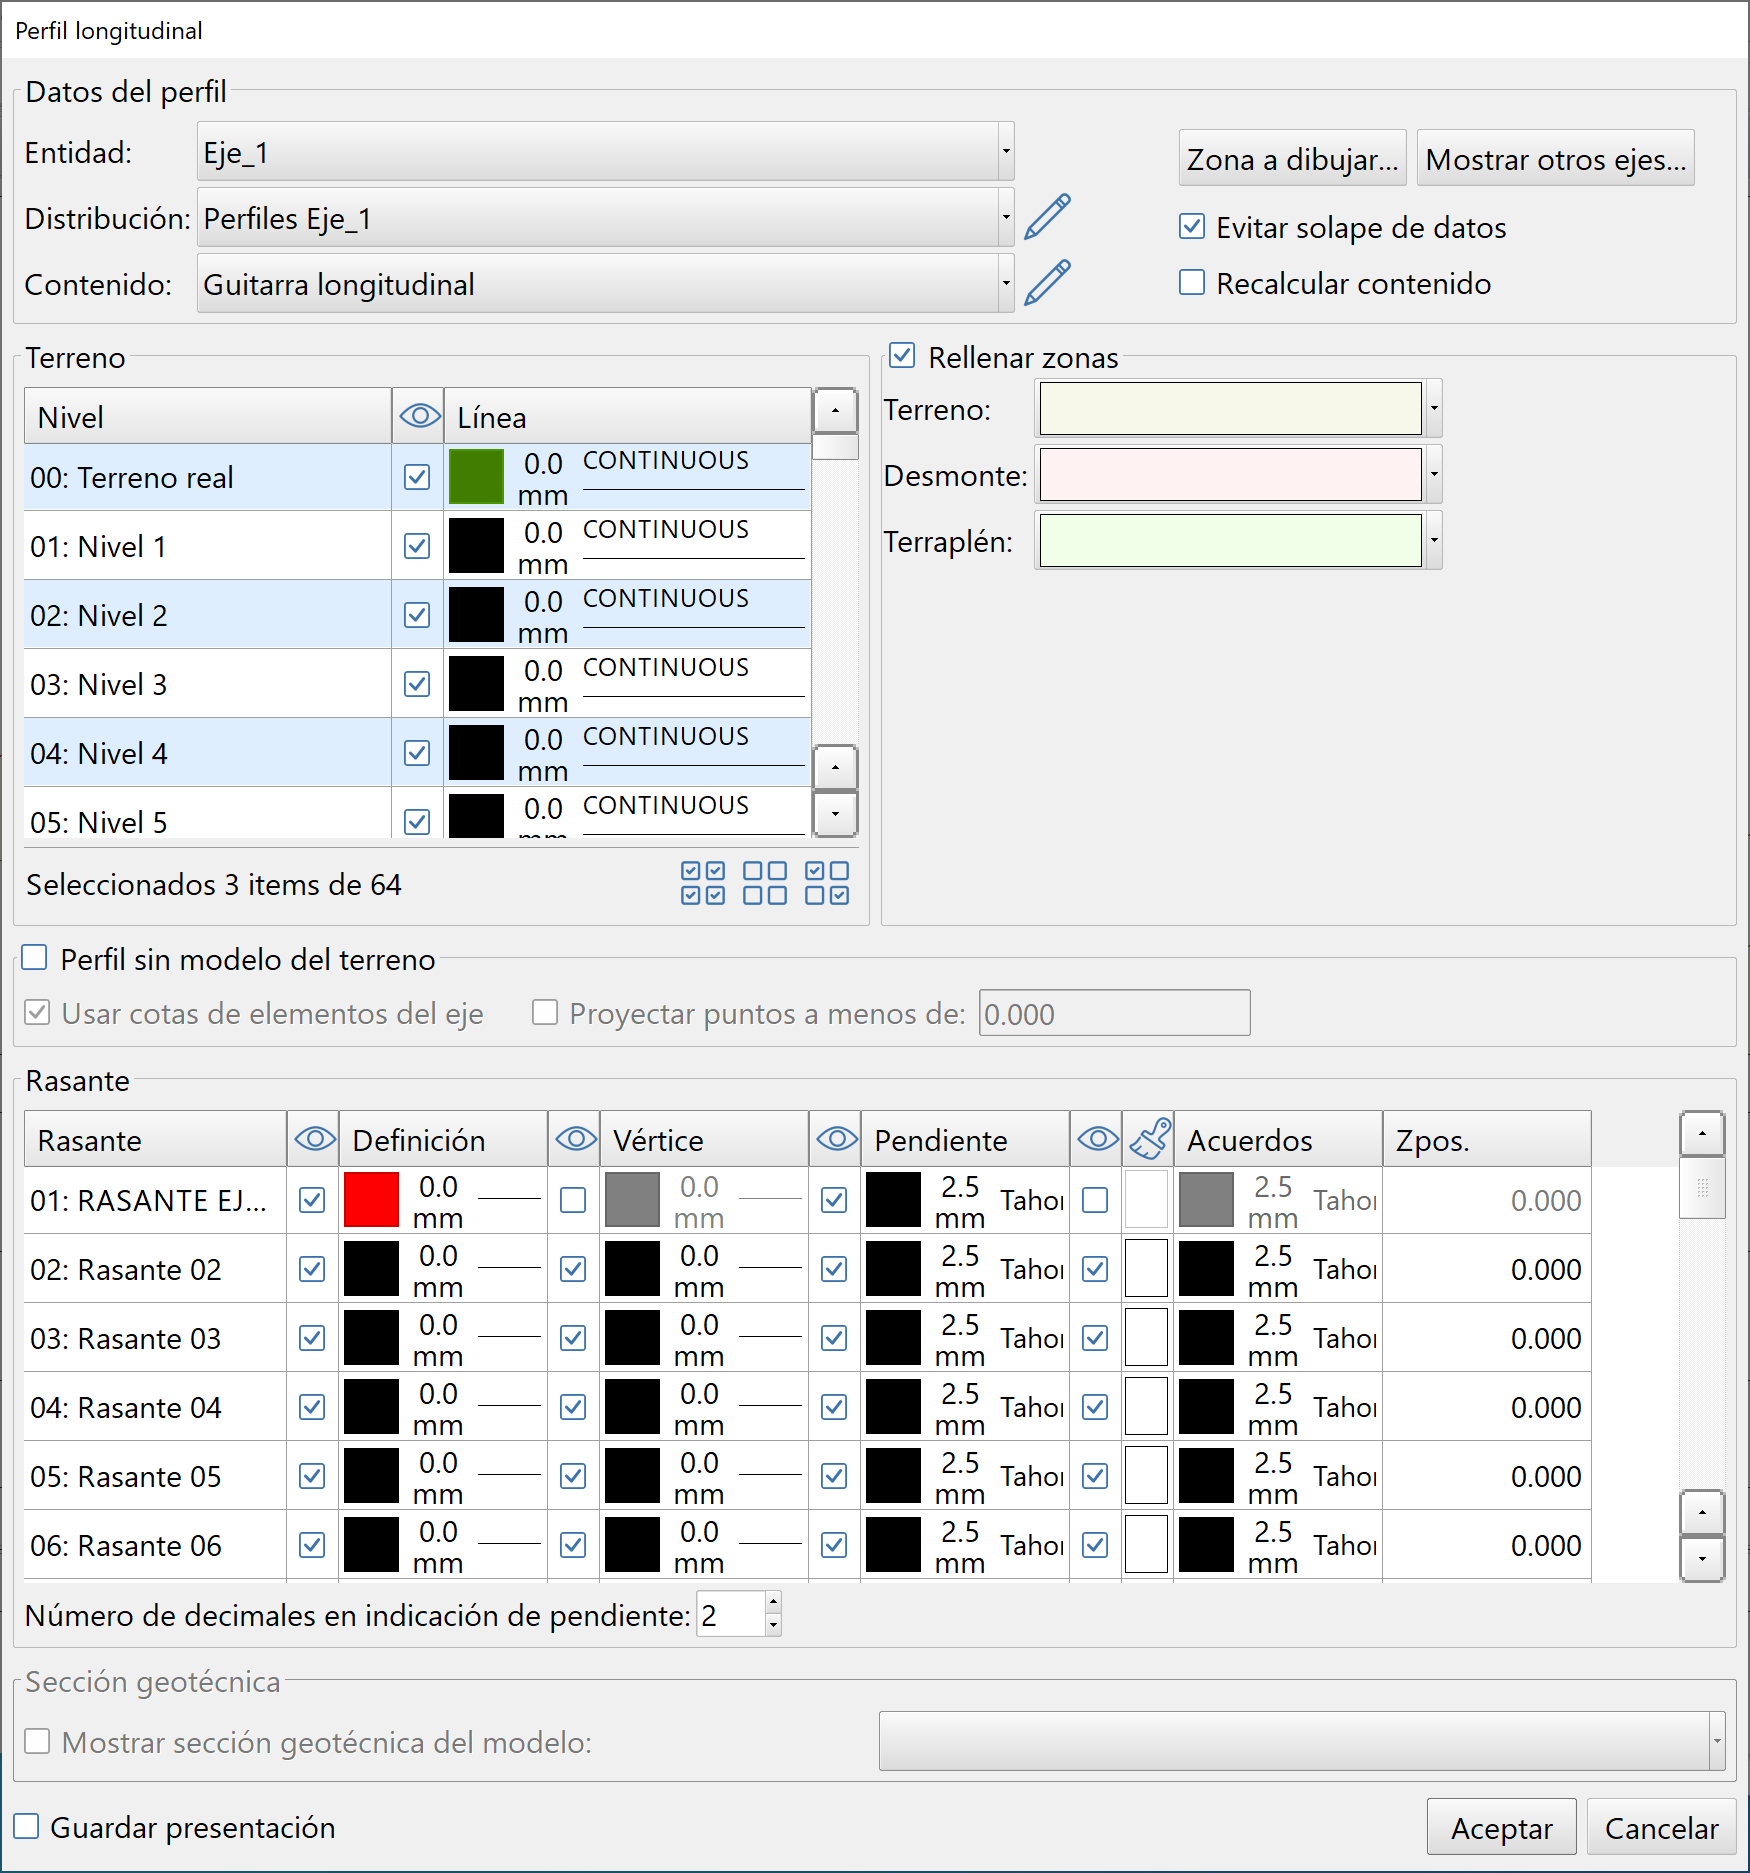Click the eye icon before Definición column
The image size is (1750, 1873).
(x=314, y=1139)
